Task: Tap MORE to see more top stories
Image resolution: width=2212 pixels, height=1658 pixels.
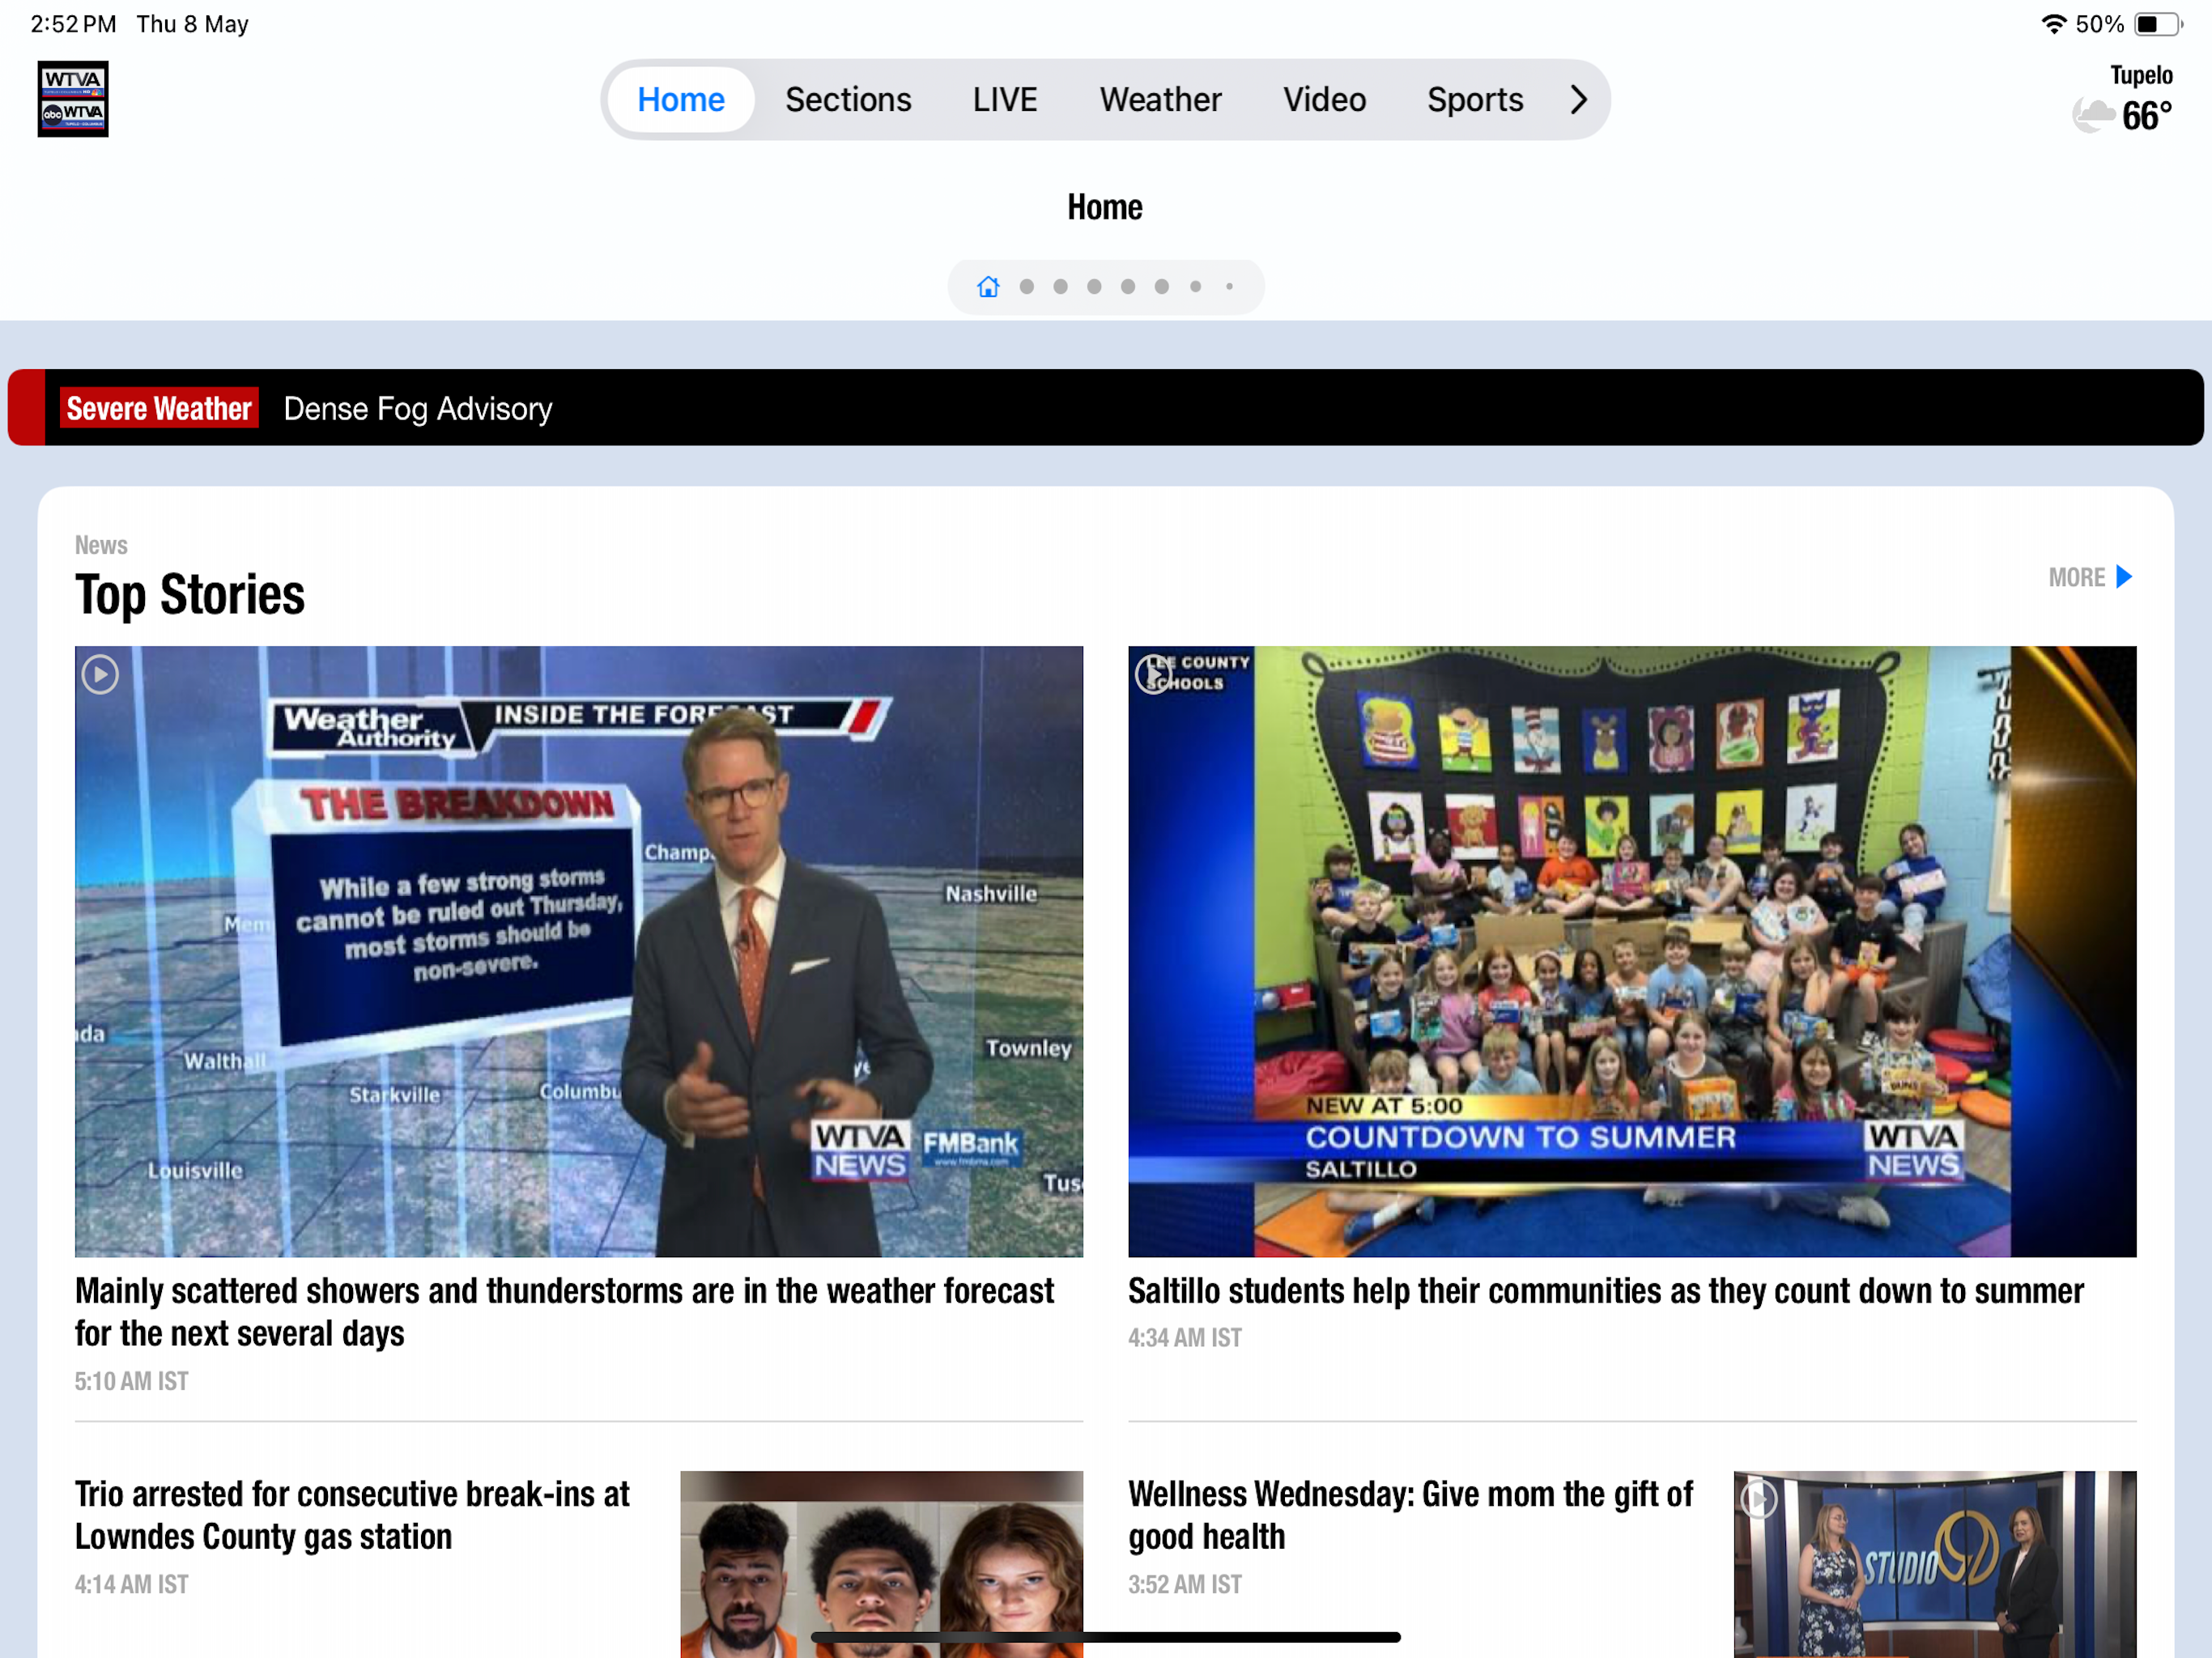Action: tap(2076, 577)
